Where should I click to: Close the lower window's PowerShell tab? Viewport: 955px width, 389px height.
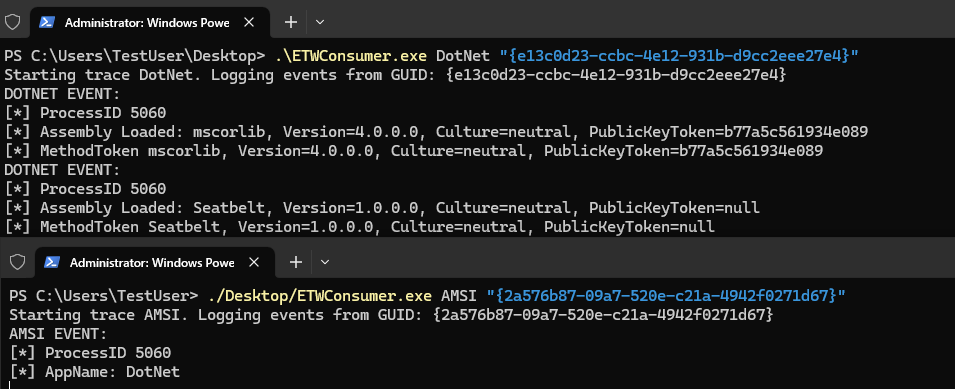click(x=253, y=262)
